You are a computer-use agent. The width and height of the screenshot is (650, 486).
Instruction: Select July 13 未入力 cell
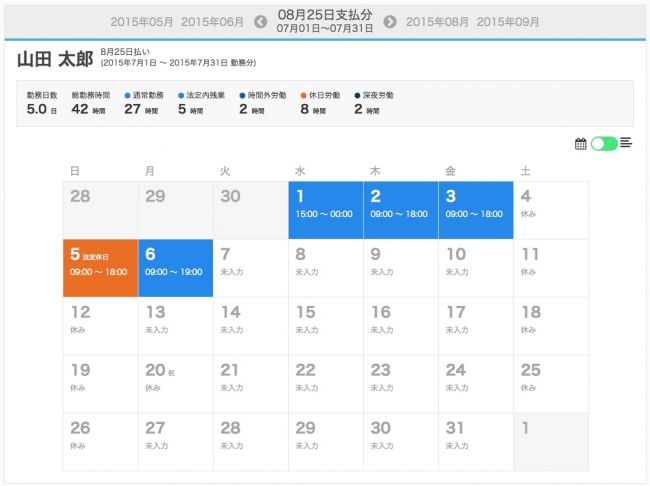coord(175,326)
